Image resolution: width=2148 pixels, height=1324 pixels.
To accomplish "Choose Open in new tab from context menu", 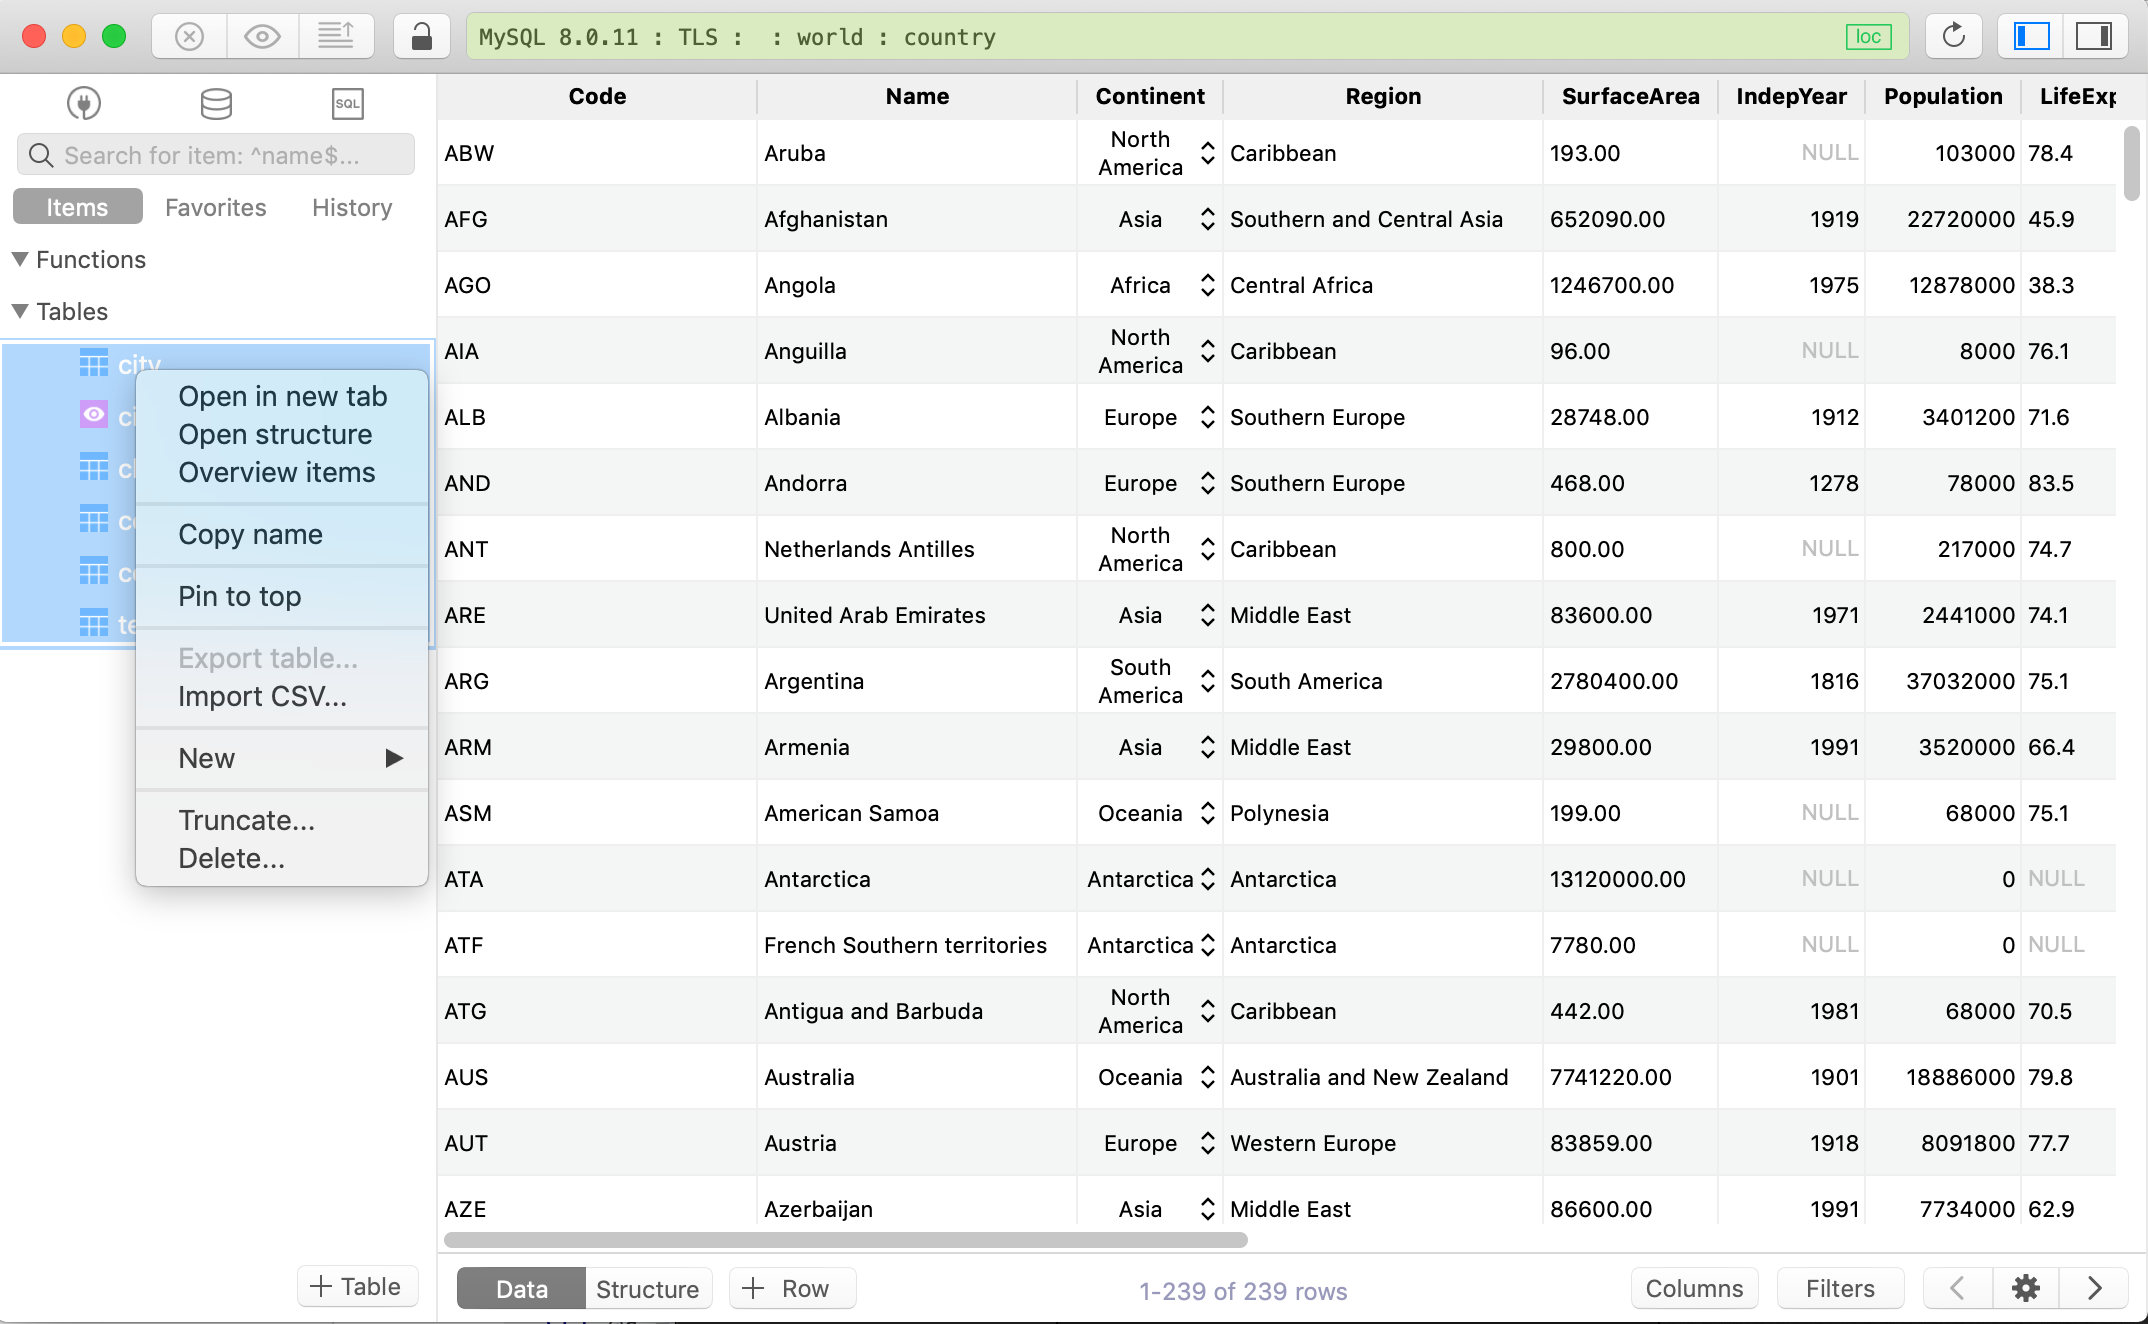I will click(282, 396).
